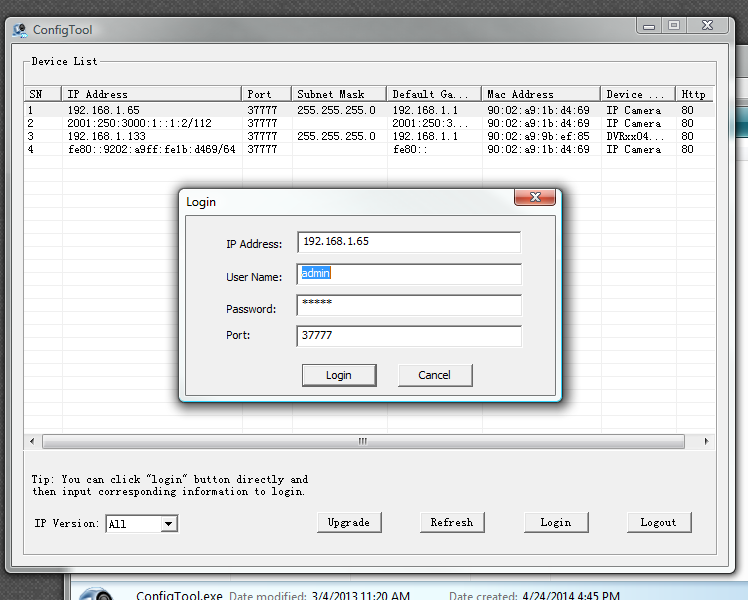748x600 pixels.
Task: Click the bottom Login button in ConfigTool
Action: tap(555, 522)
